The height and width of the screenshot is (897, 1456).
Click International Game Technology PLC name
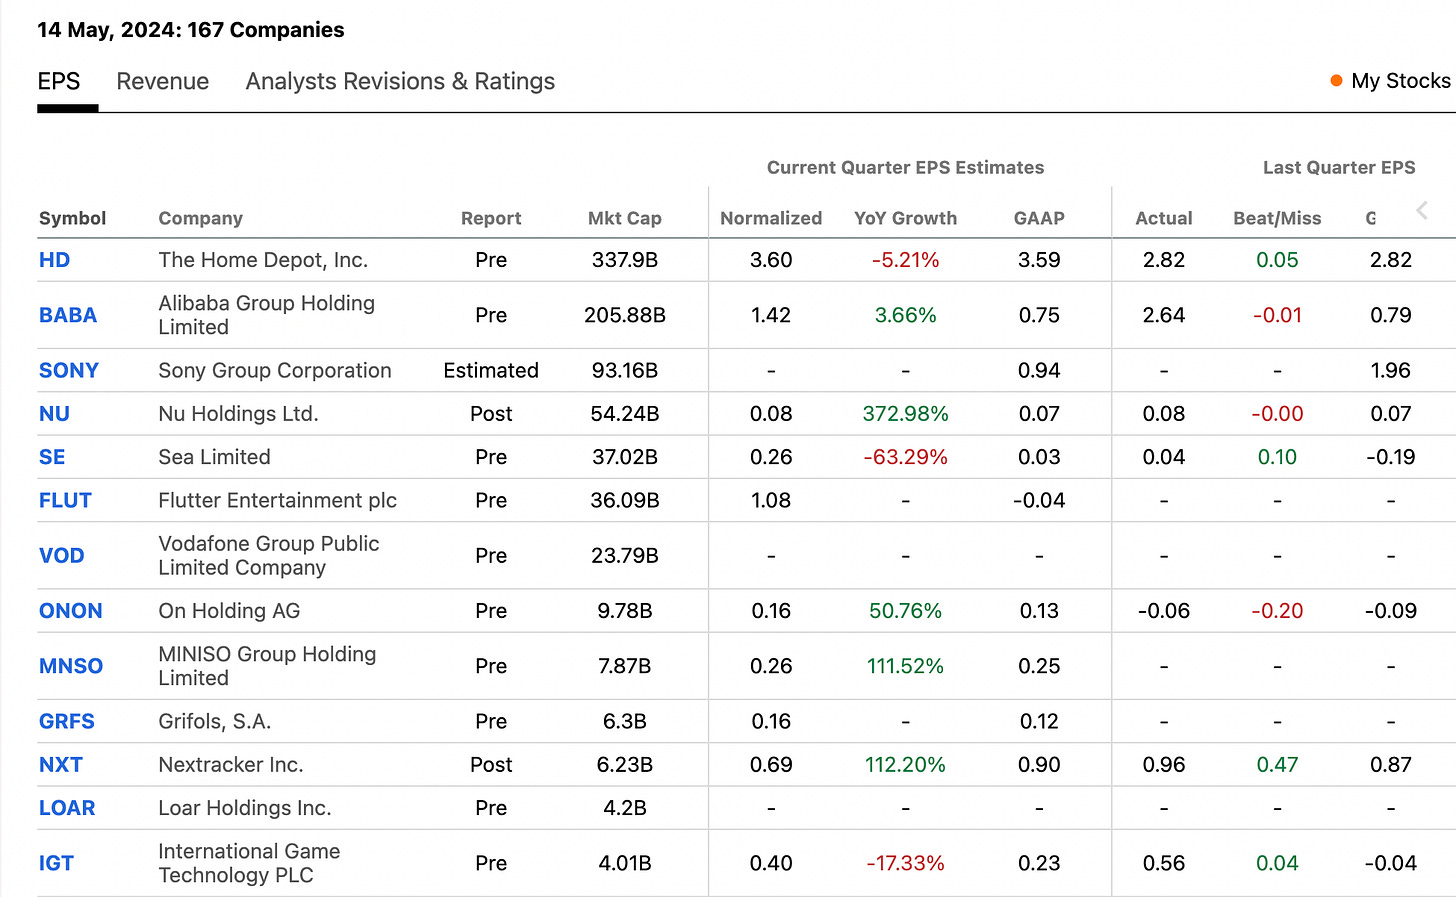click(249, 863)
